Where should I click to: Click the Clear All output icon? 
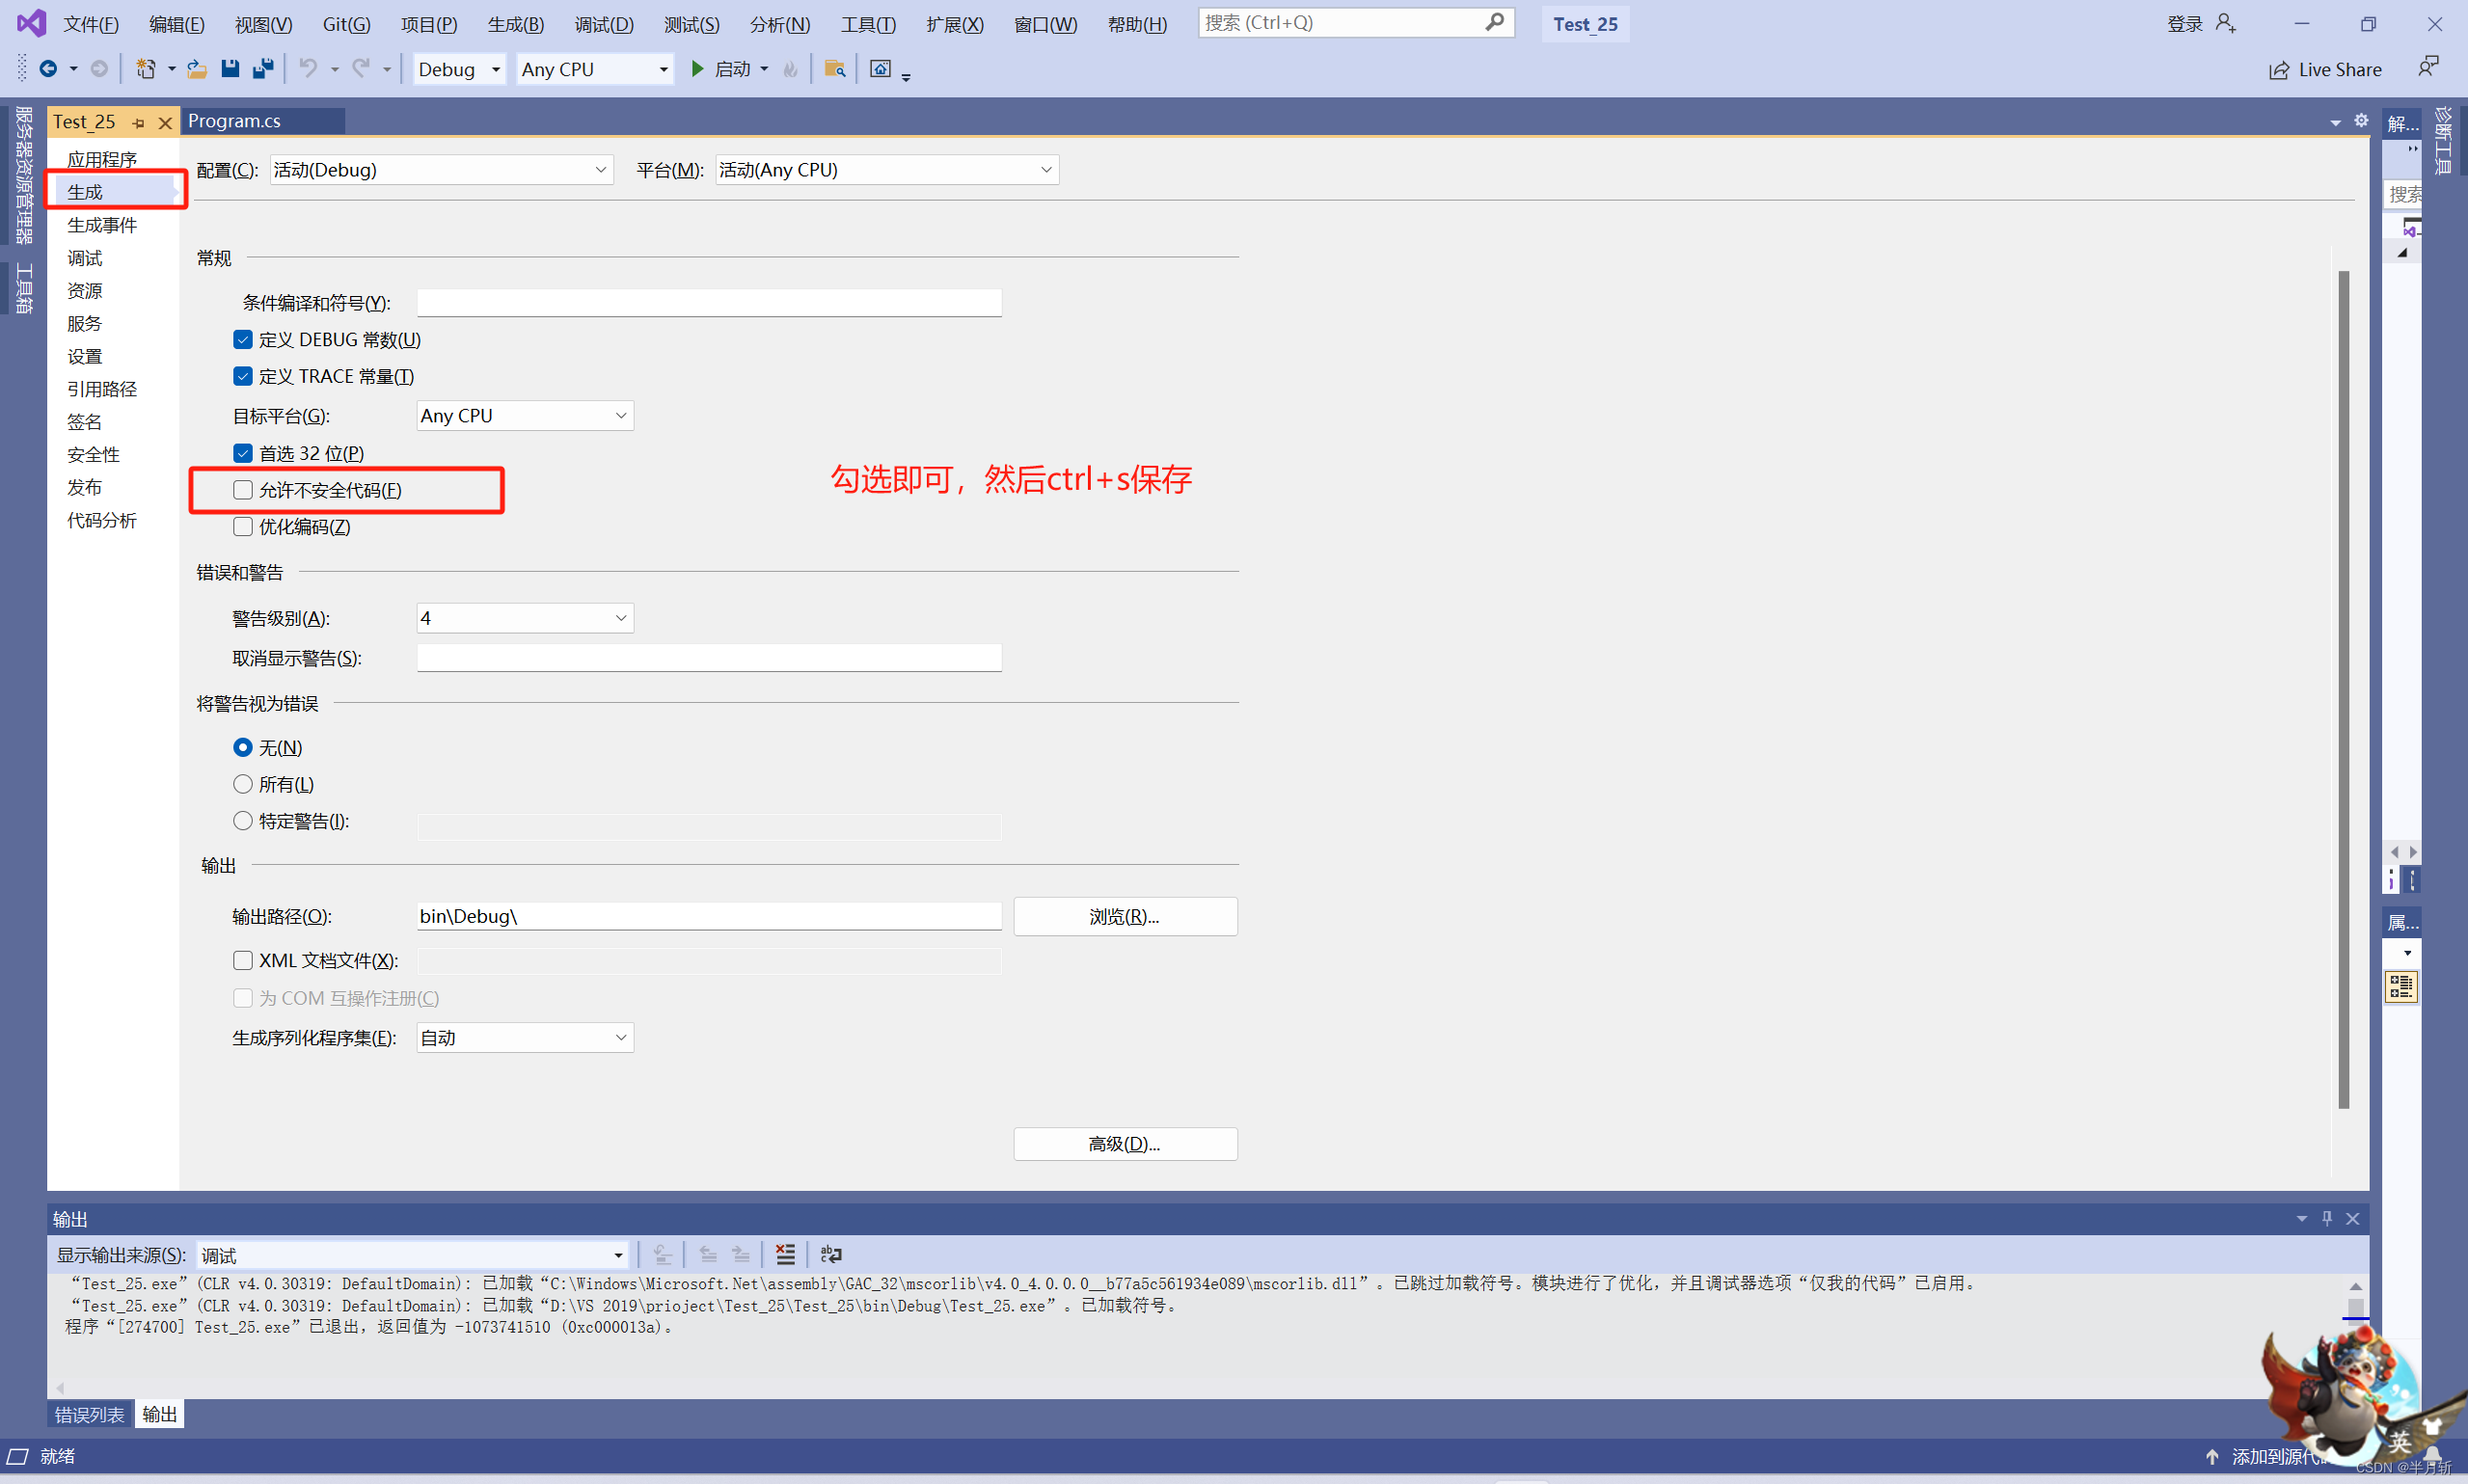tap(785, 1254)
